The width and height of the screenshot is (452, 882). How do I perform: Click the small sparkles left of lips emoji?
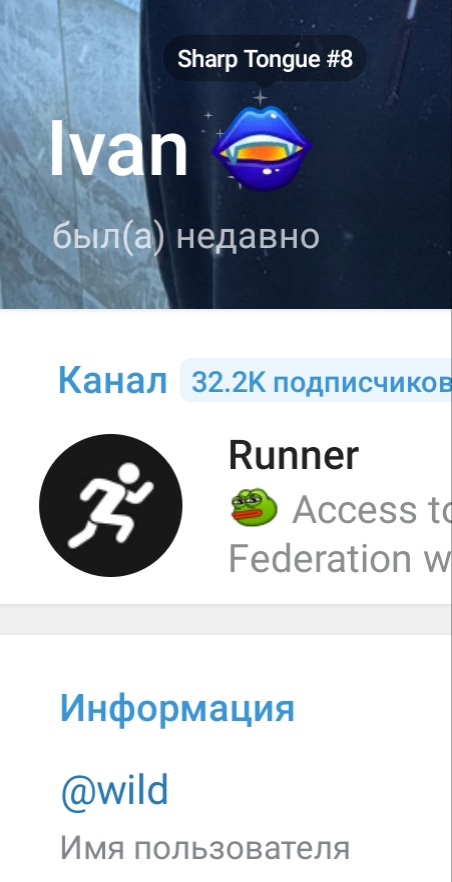213,124
